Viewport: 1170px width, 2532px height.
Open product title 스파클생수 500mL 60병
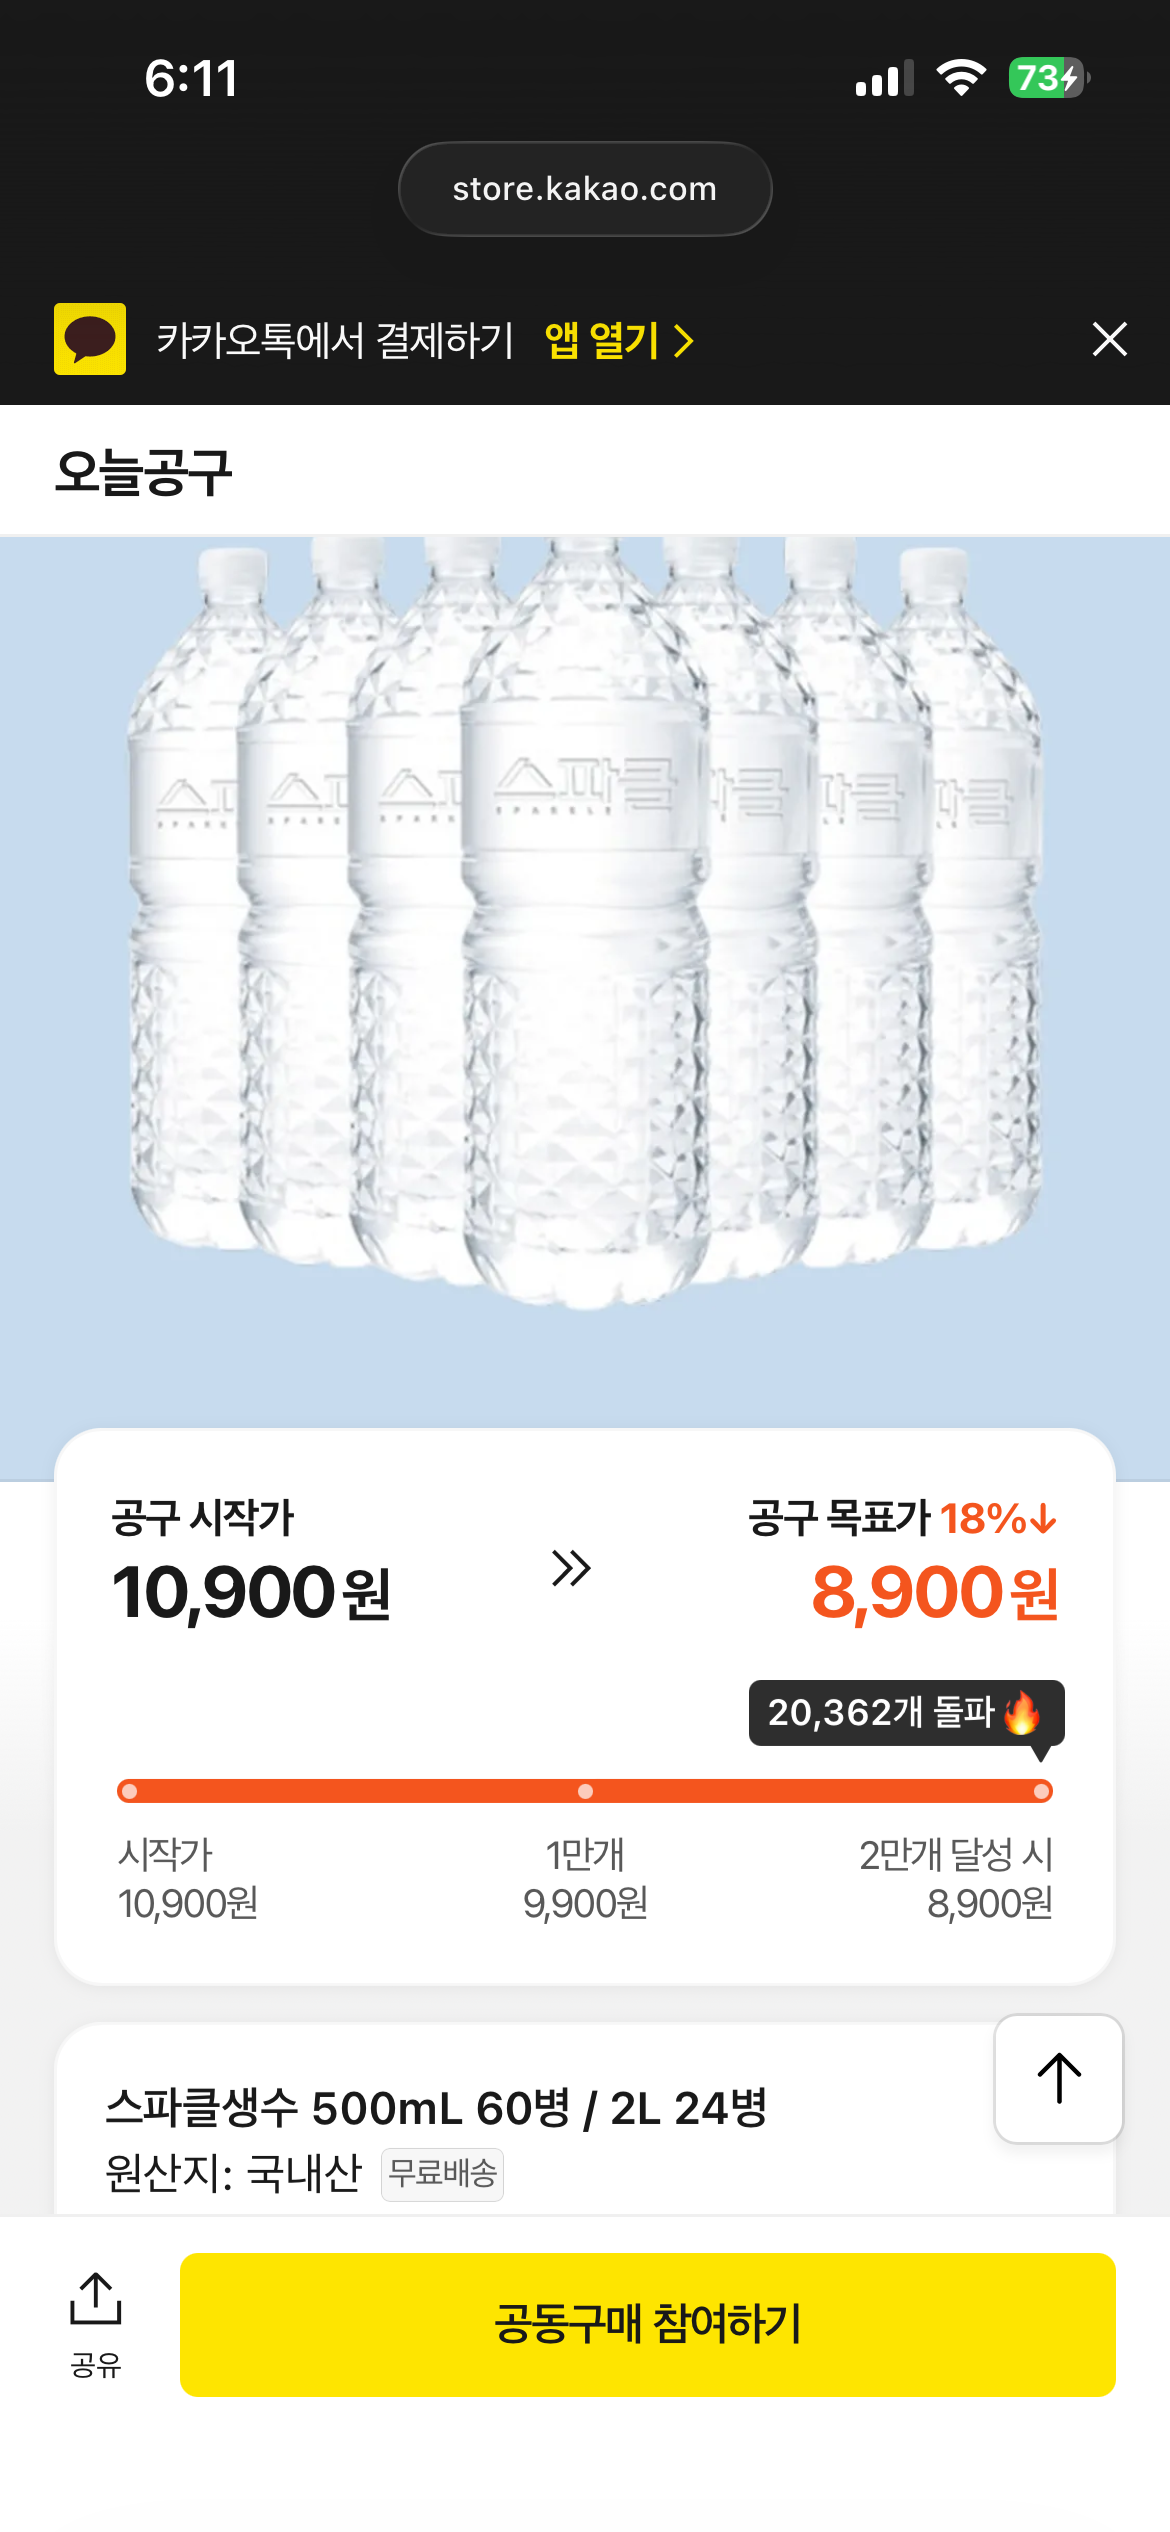pyautogui.click(x=436, y=2108)
